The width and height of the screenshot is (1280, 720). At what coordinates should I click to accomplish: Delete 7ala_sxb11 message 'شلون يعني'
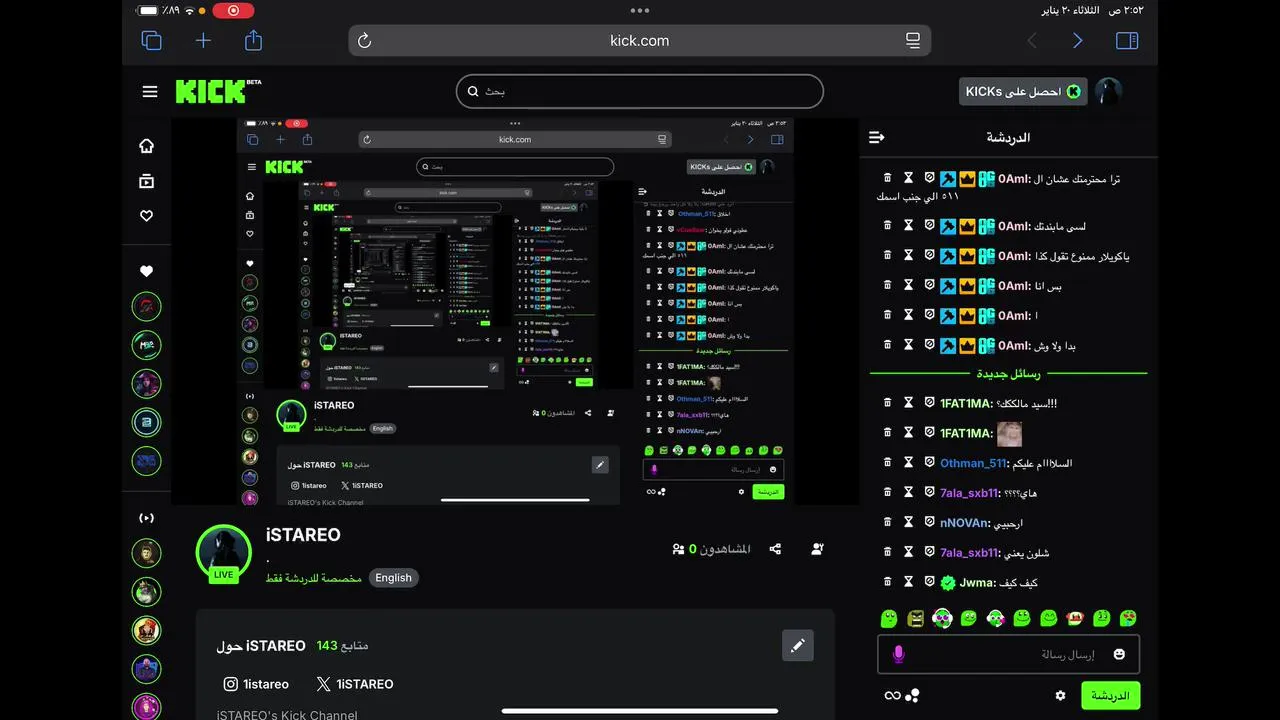tap(887, 552)
